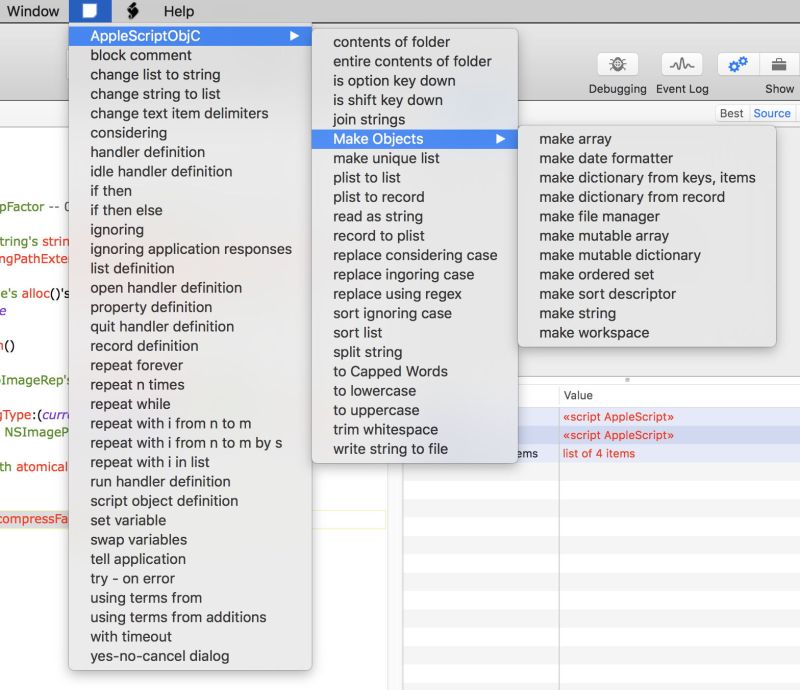Click the Value column header
800x690 pixels.
(578, 394)
